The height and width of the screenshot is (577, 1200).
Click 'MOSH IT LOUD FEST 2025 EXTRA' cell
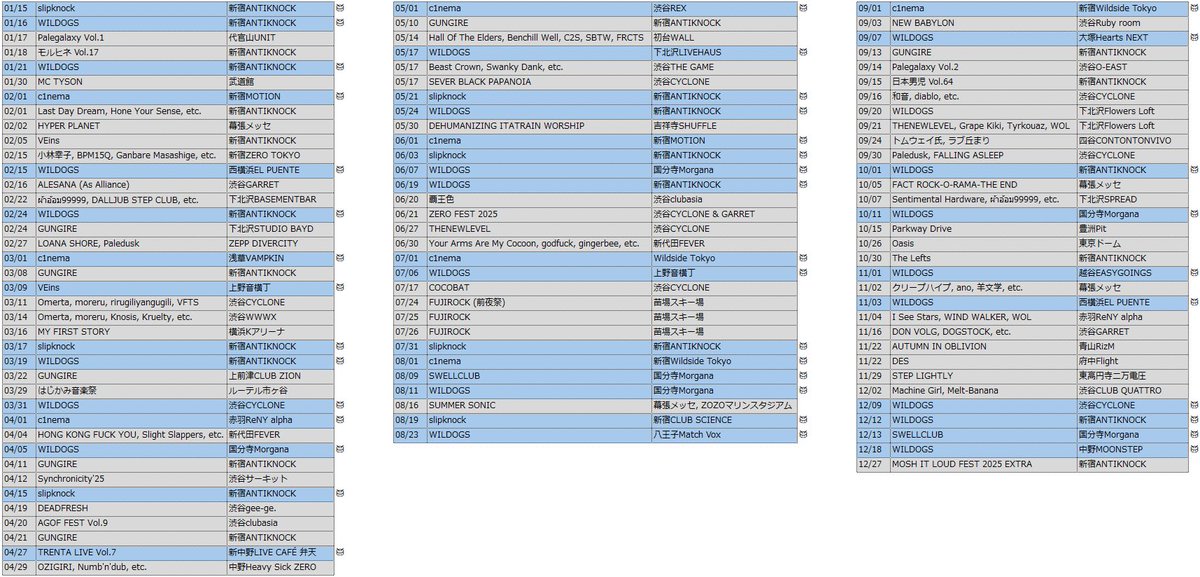click(982, 465)
